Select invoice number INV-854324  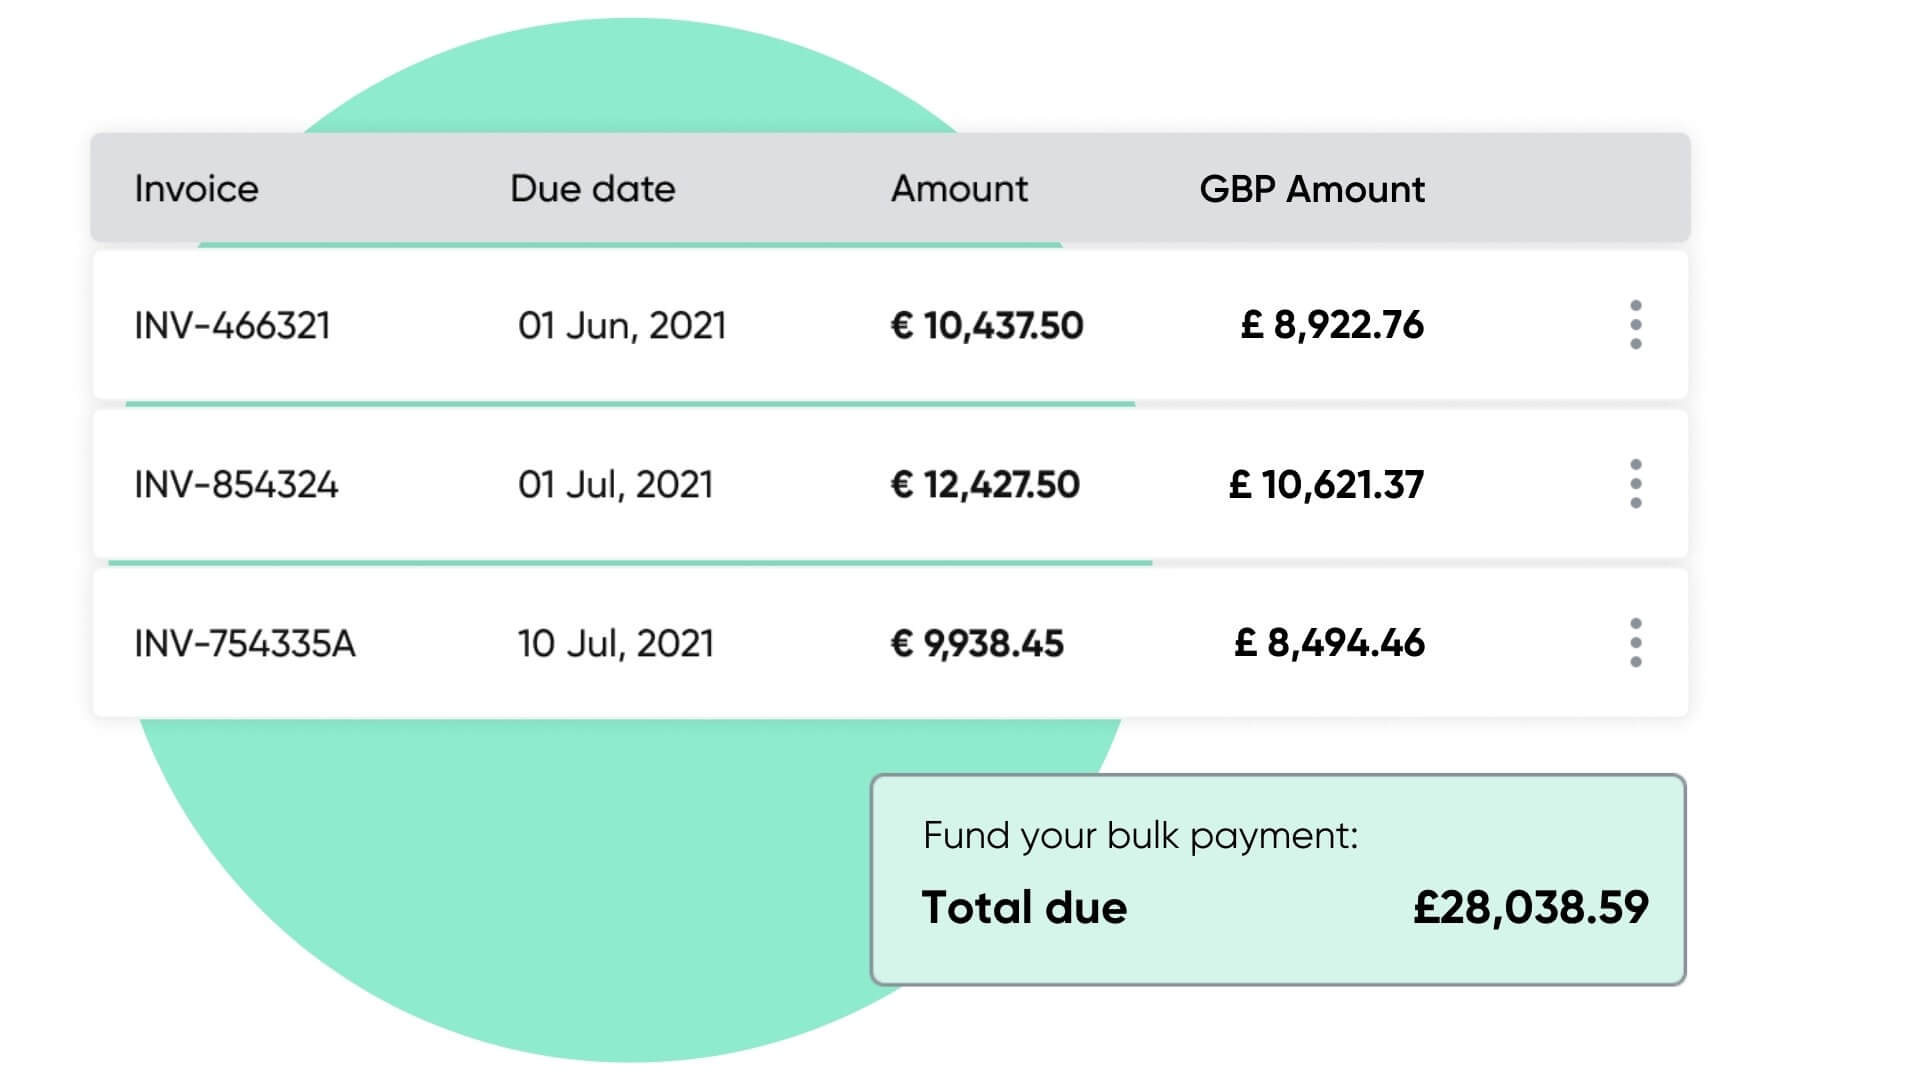coord(236,485)
